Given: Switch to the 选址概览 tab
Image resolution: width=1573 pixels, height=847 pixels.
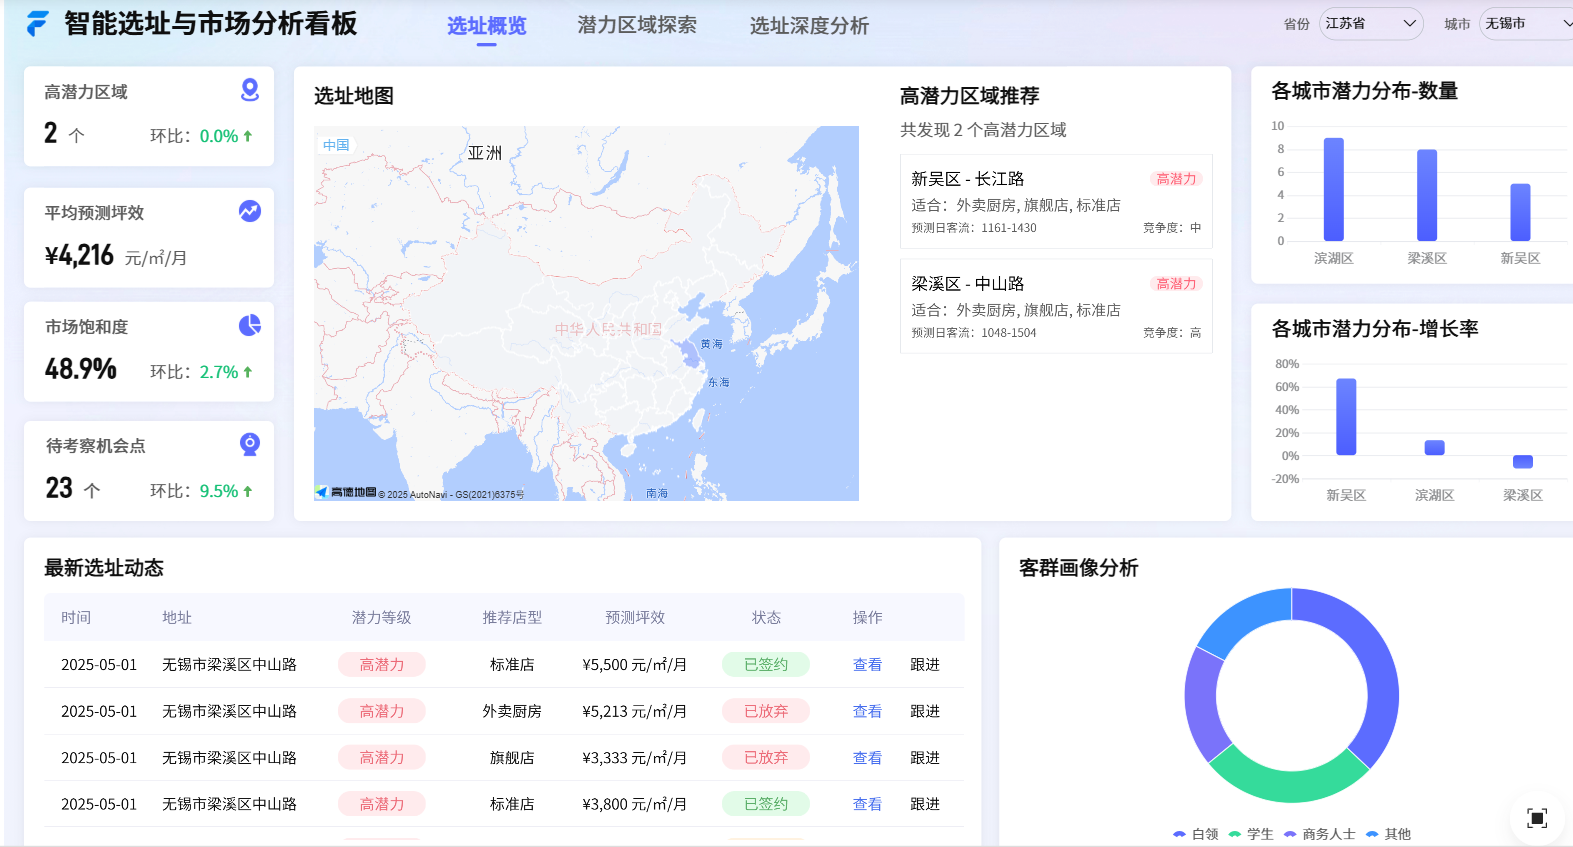Looking at the screenshot, I should (486, 26).
